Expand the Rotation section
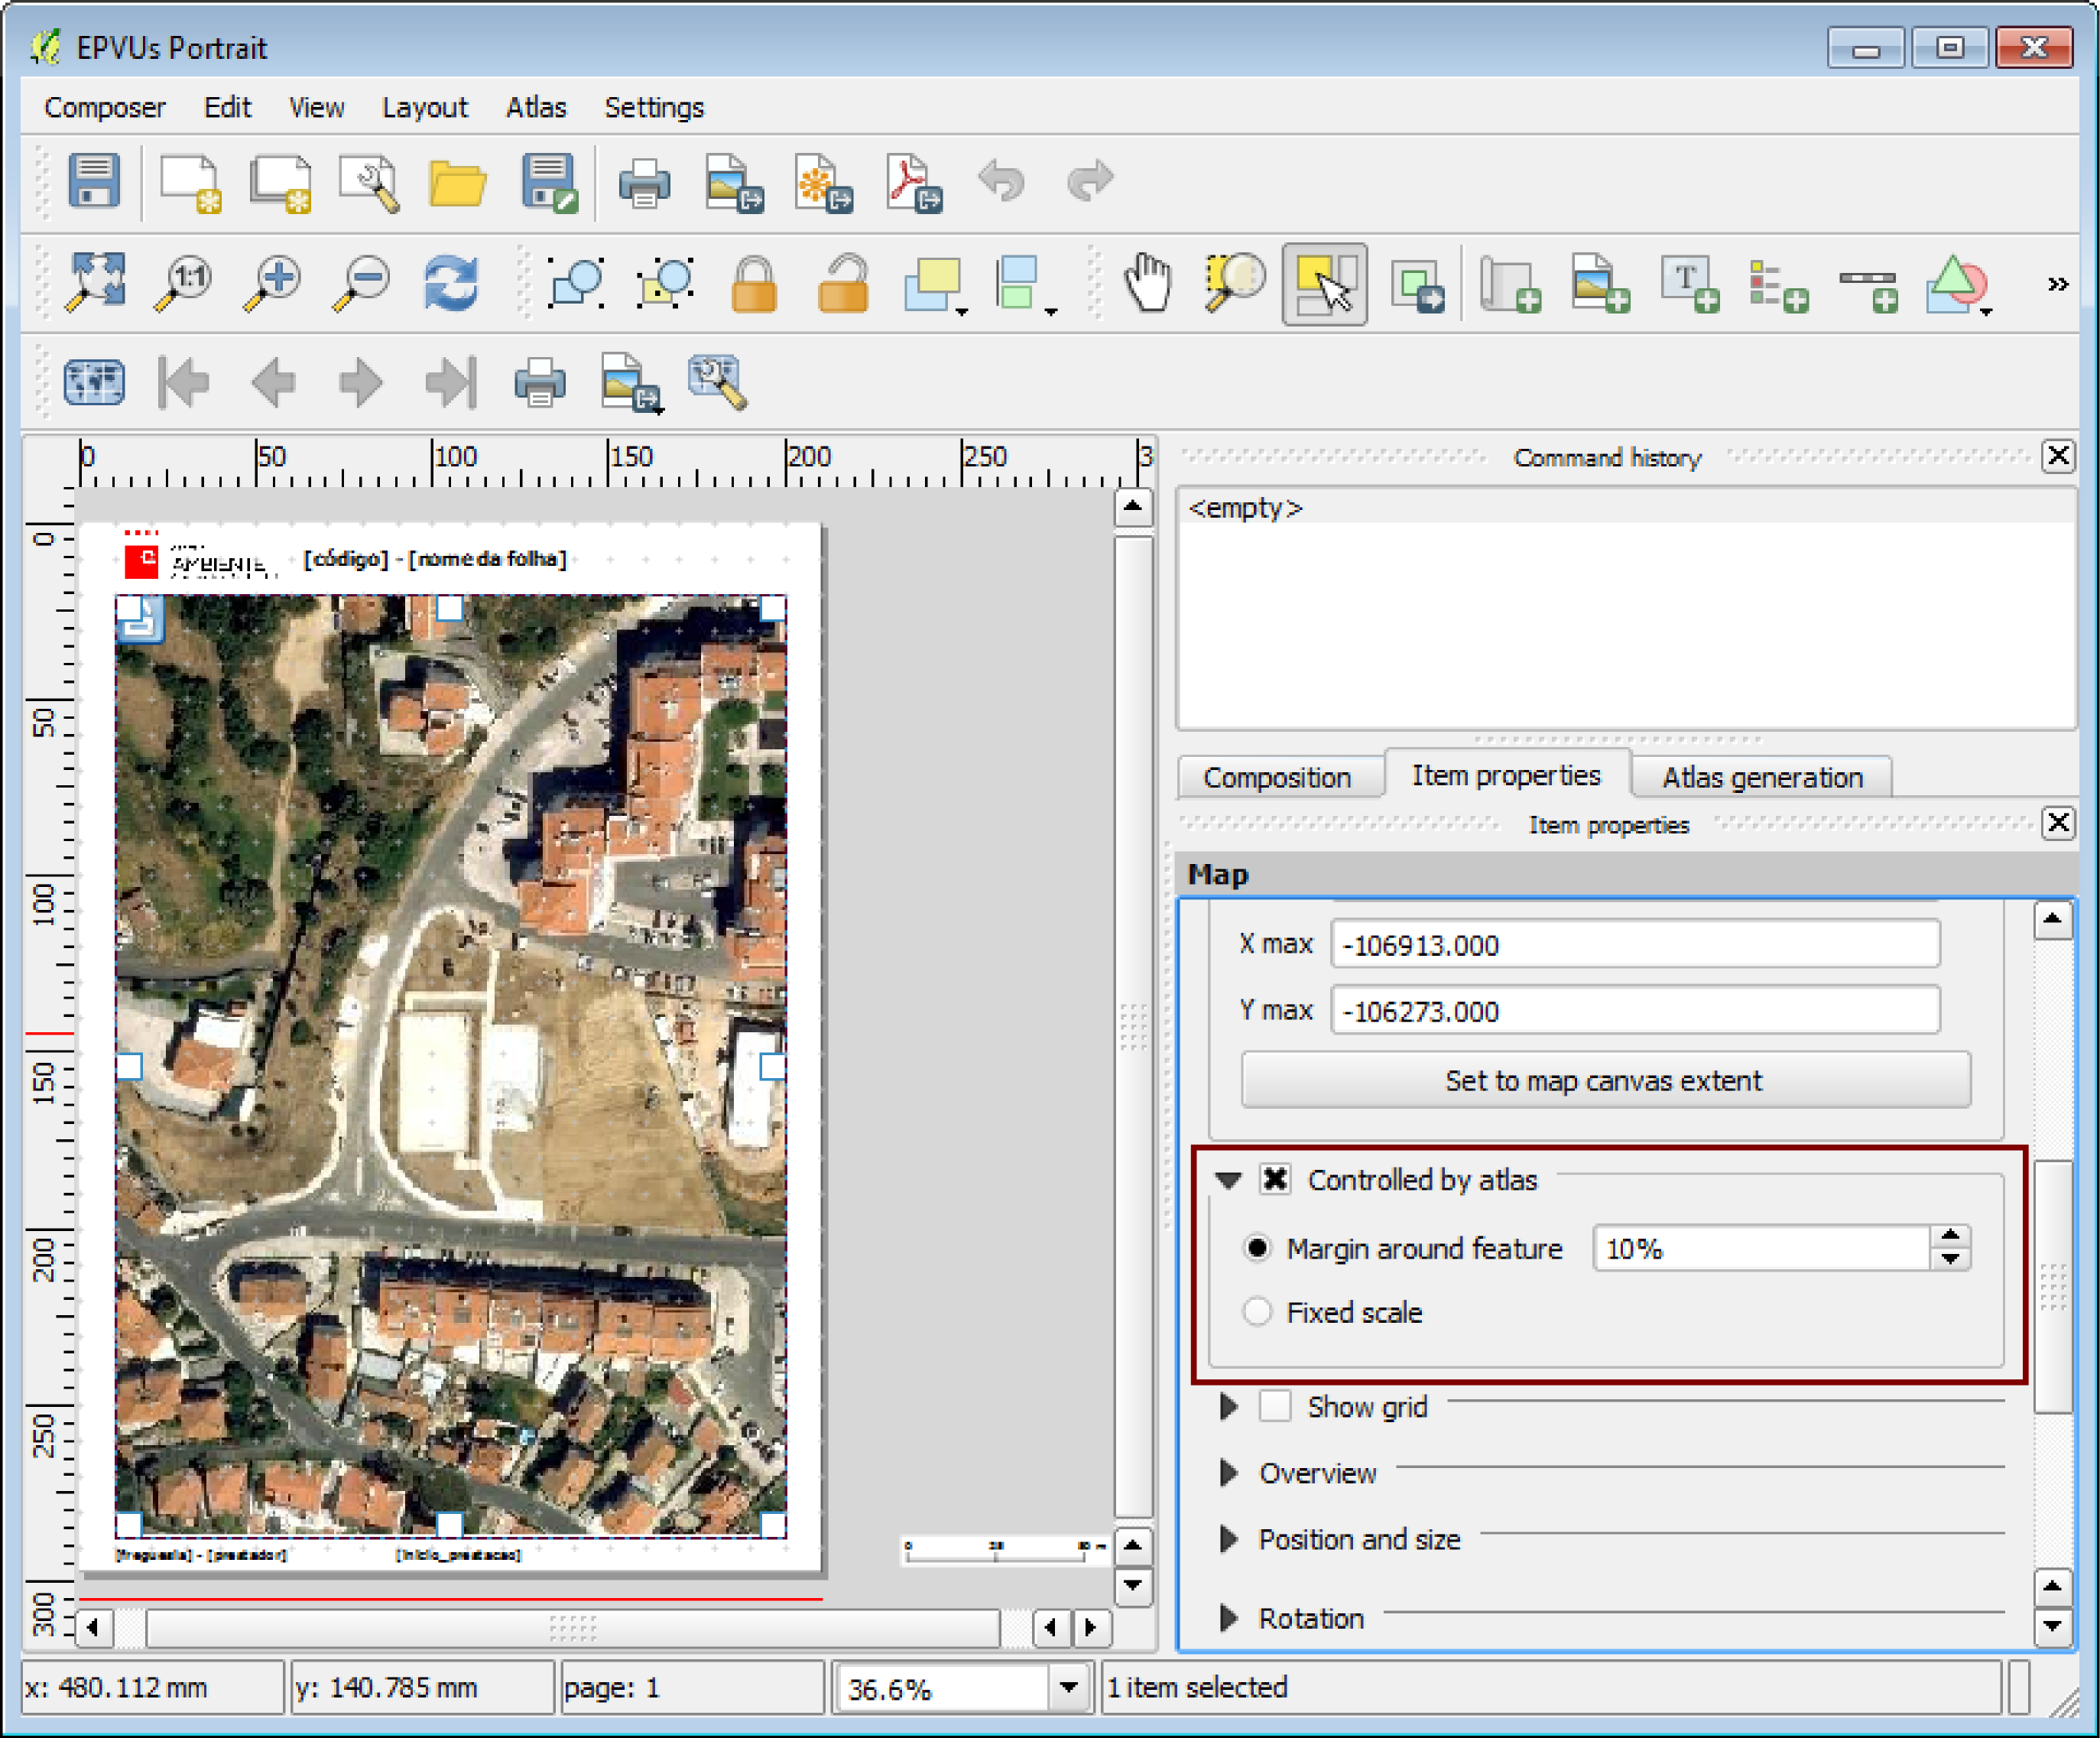Screen dimensions: 2100x1738 pyautogui.click(x=1229, y=1617)
